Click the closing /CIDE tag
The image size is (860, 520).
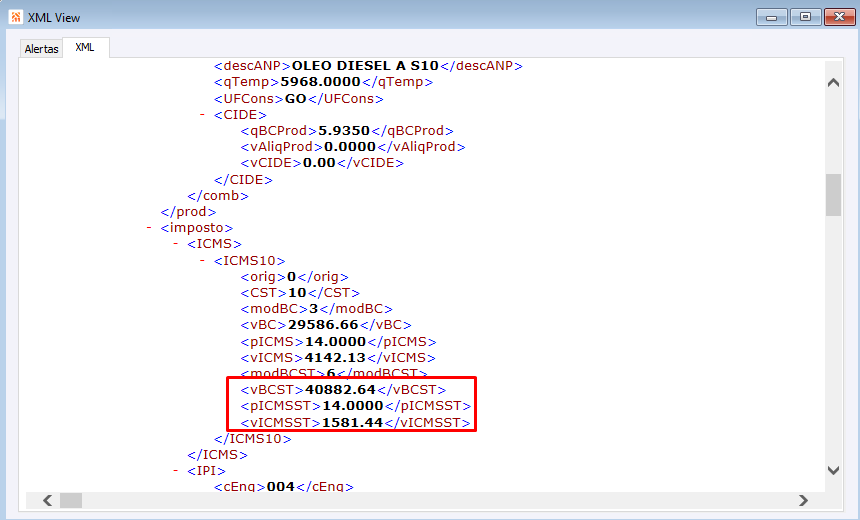coord(243,179)
